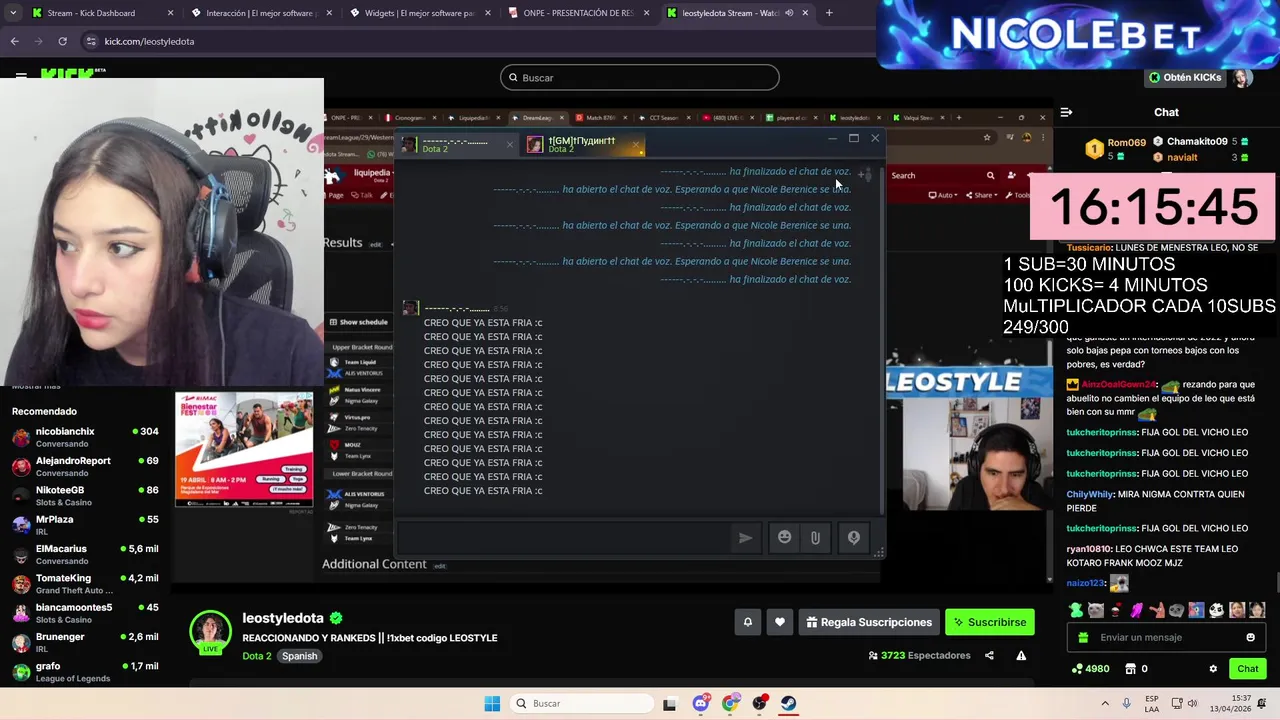Viewport: 1280px width, 720px height.
Task: Open ElMacarius recommended channel
Action: click(86, 554)
